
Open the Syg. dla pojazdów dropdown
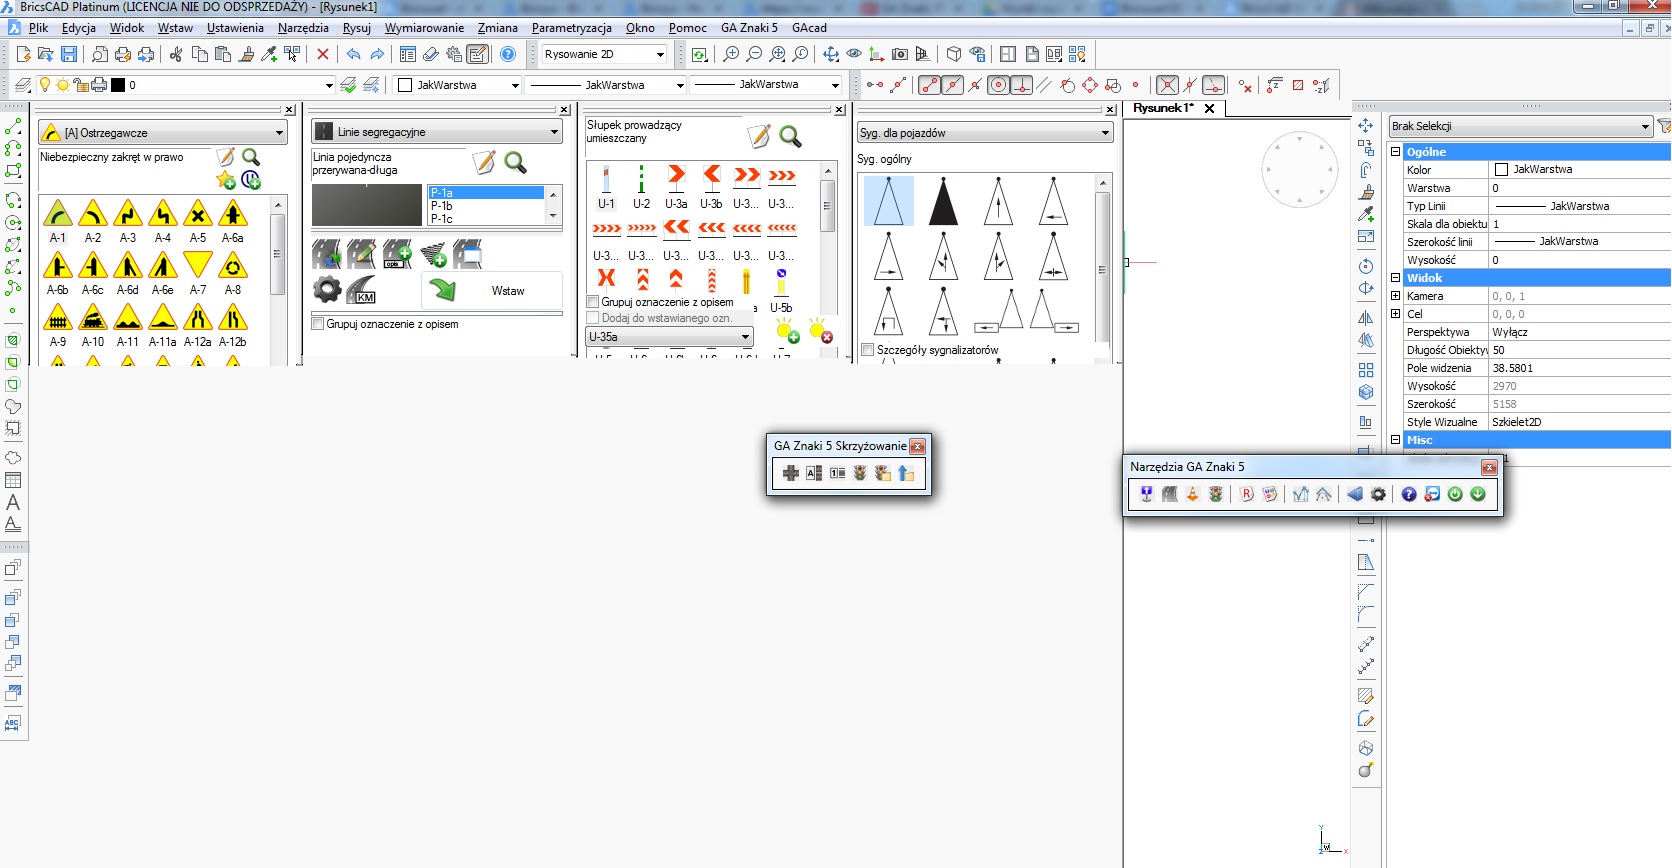pyautogui.click(x=985, y=132)
